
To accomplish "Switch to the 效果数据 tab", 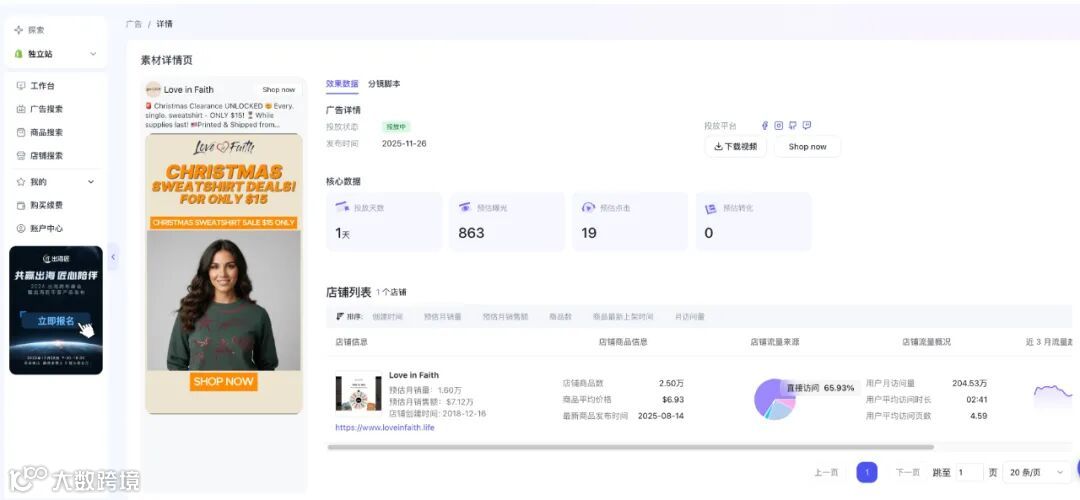I will click(342, 84).
